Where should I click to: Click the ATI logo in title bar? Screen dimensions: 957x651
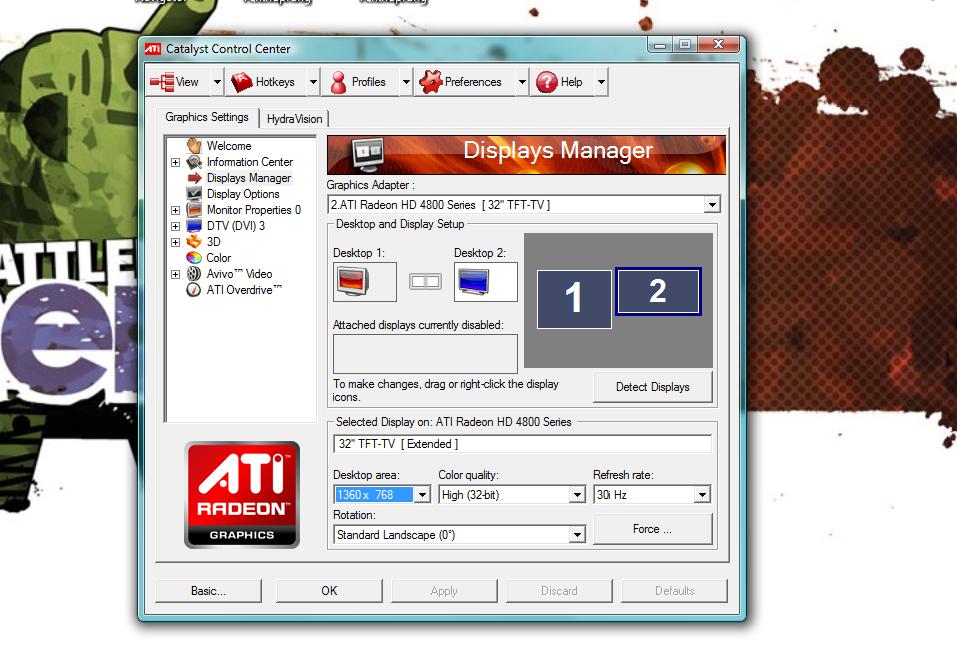[x=153, y=49]
